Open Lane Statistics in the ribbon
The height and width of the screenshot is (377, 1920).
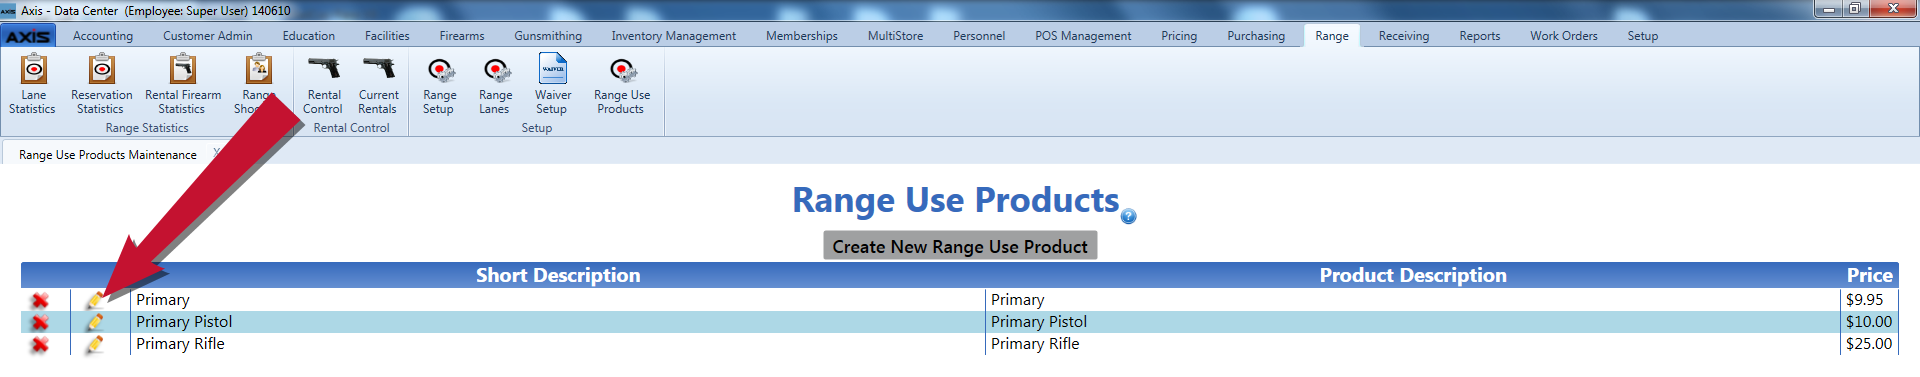click(33, 85)
